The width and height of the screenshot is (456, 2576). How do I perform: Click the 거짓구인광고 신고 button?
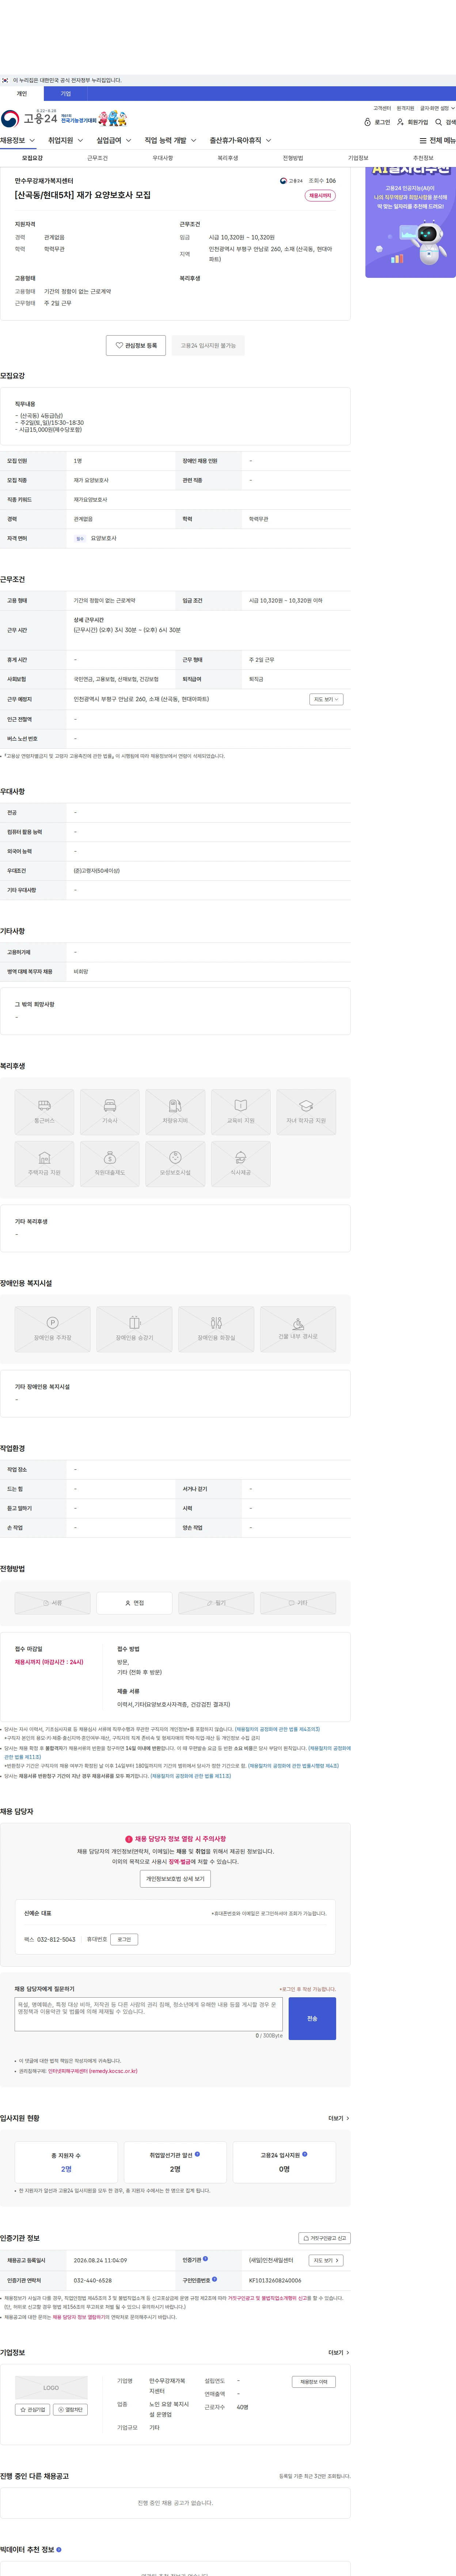click(x=325, y=2238)
